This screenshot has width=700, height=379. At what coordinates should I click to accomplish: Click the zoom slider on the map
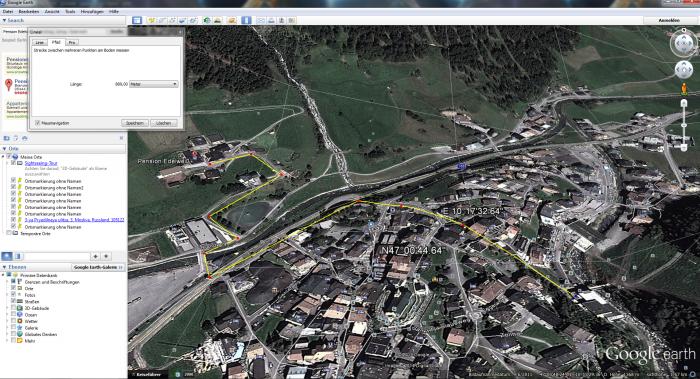(x=683, y=126)
